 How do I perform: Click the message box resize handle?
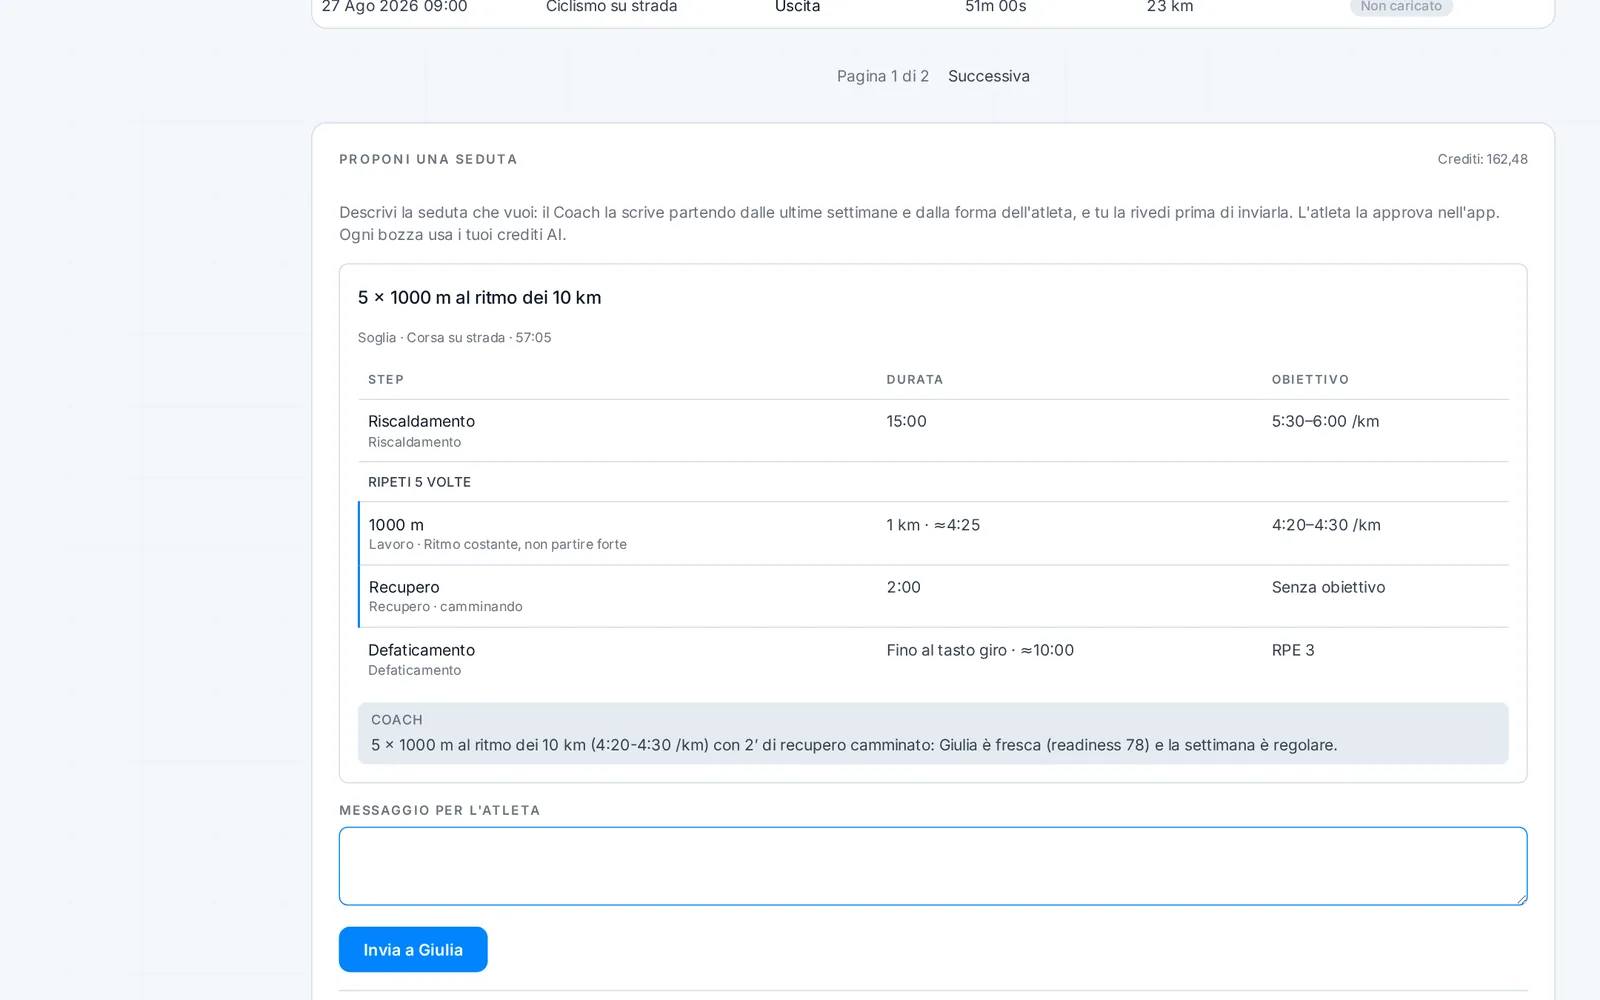click(1521, 899)
